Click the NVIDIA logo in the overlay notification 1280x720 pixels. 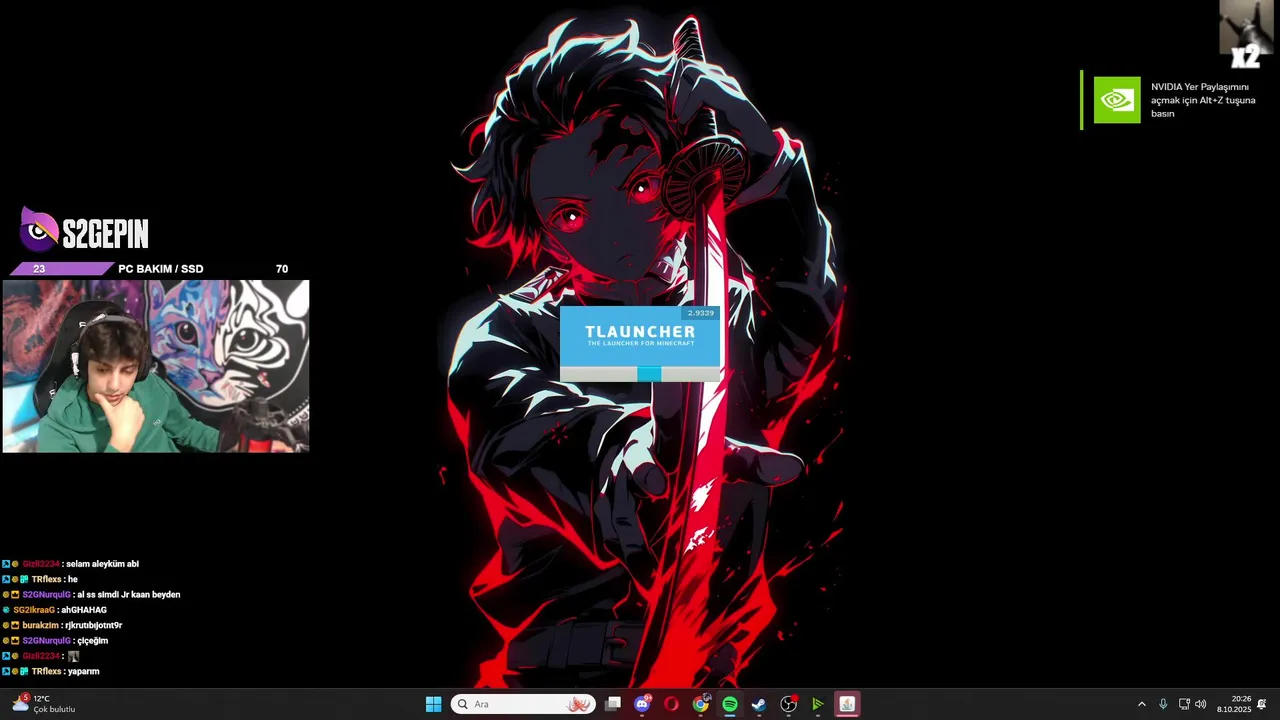1117,100
